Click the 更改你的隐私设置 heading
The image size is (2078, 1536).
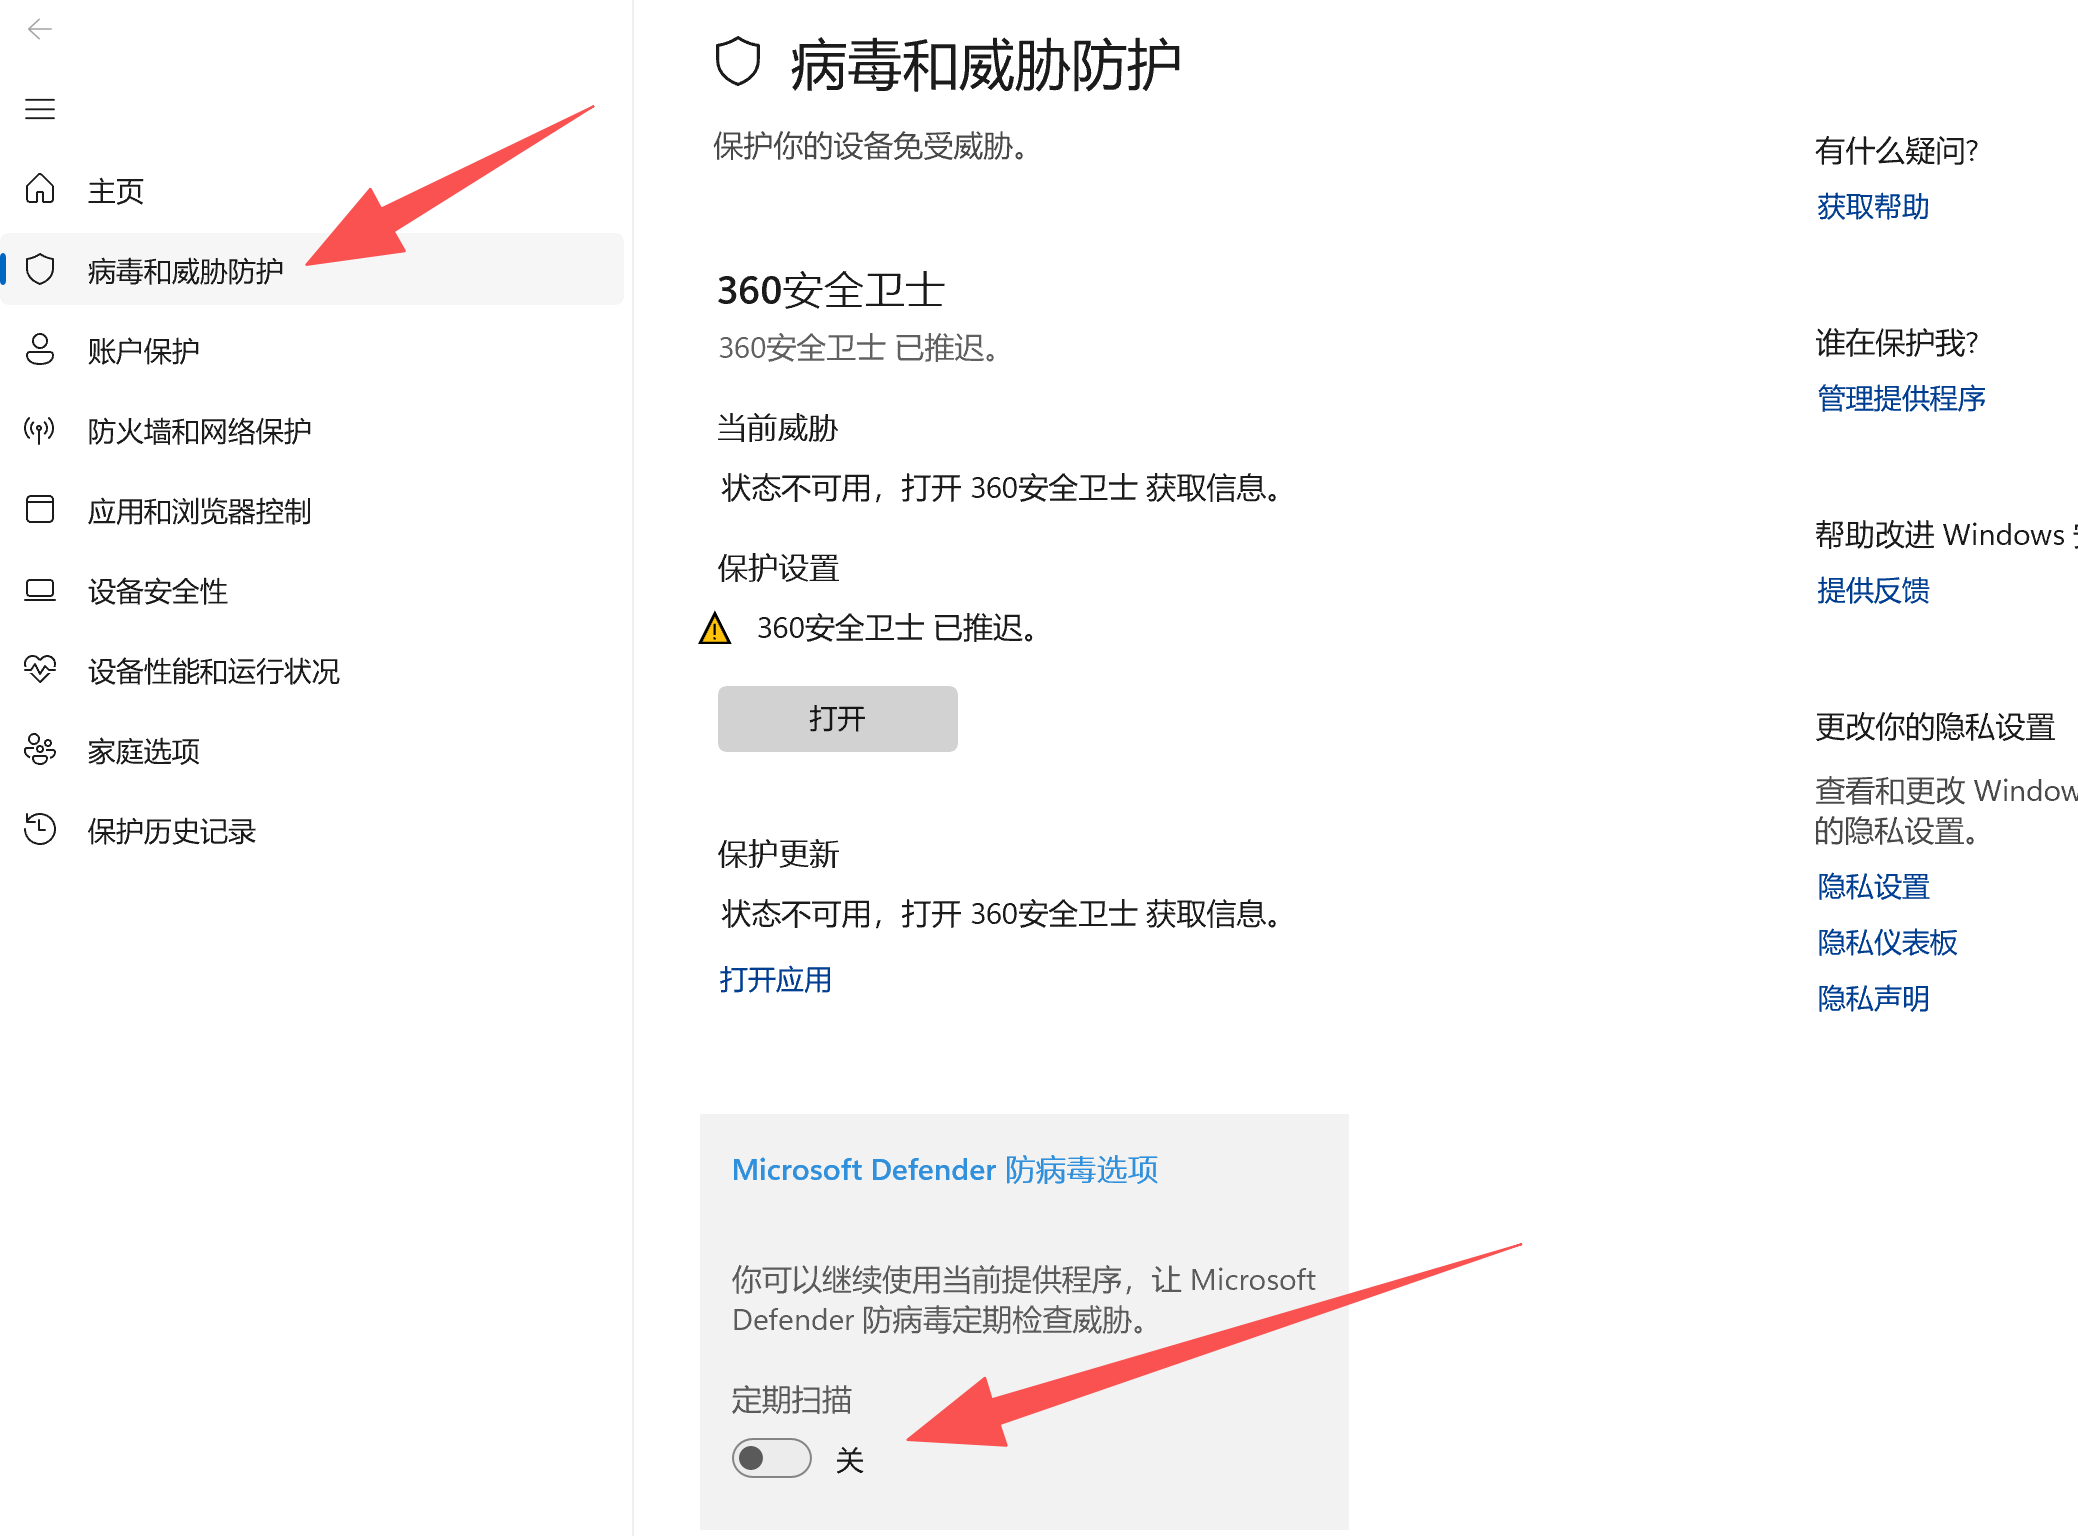tap(1935, 726)
